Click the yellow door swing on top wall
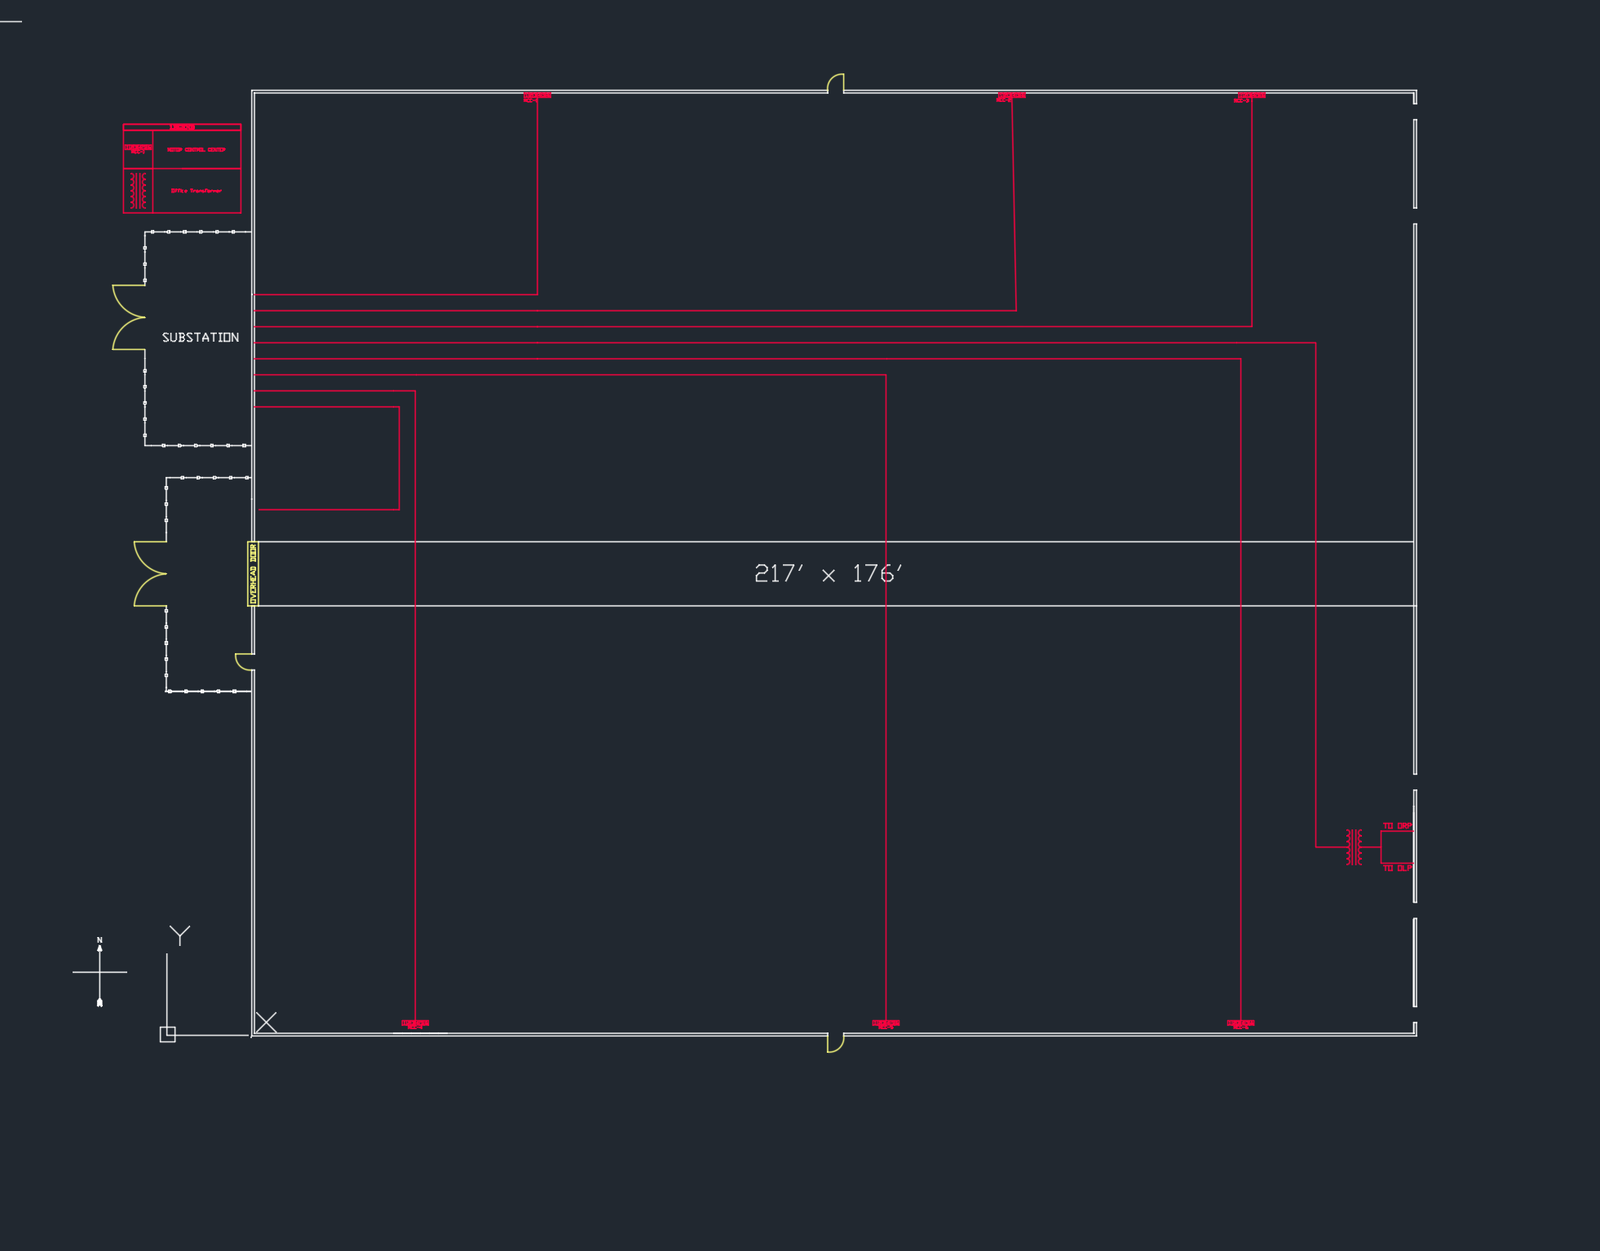The image size is (1600, 1251). pyautogui.click(x=836, y=83)
